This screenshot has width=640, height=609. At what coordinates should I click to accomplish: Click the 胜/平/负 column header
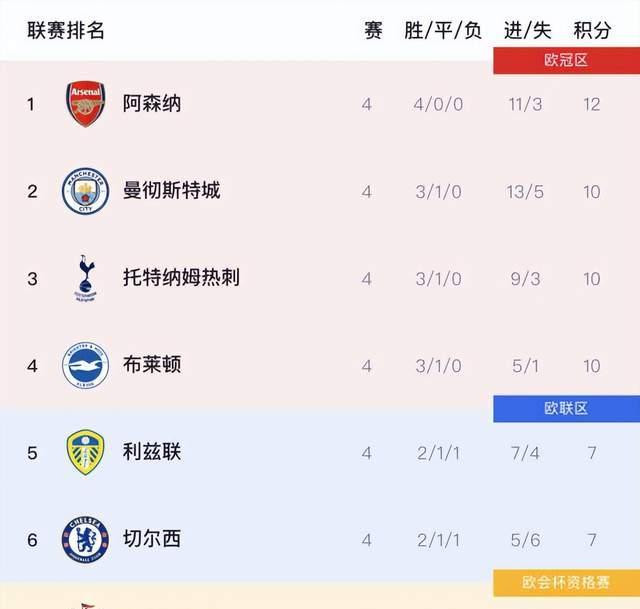(443, 30)
